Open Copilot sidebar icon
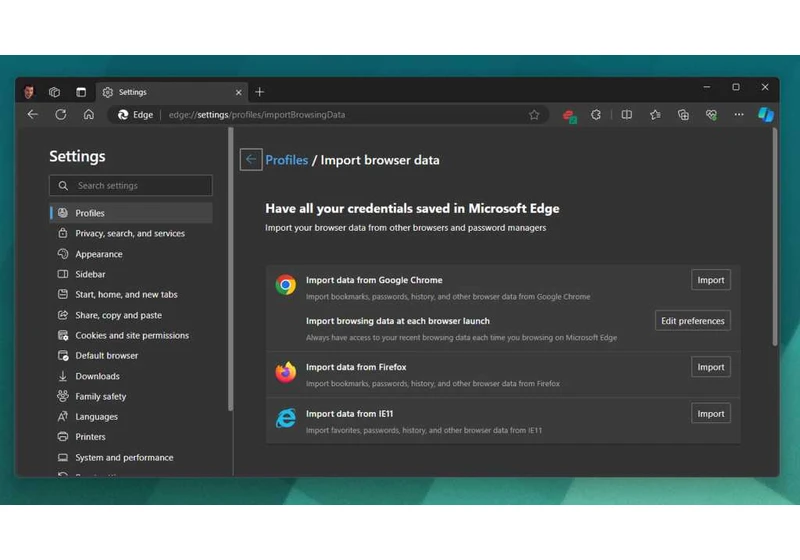This screenshot has height=560, width=800. click(766, 115)
